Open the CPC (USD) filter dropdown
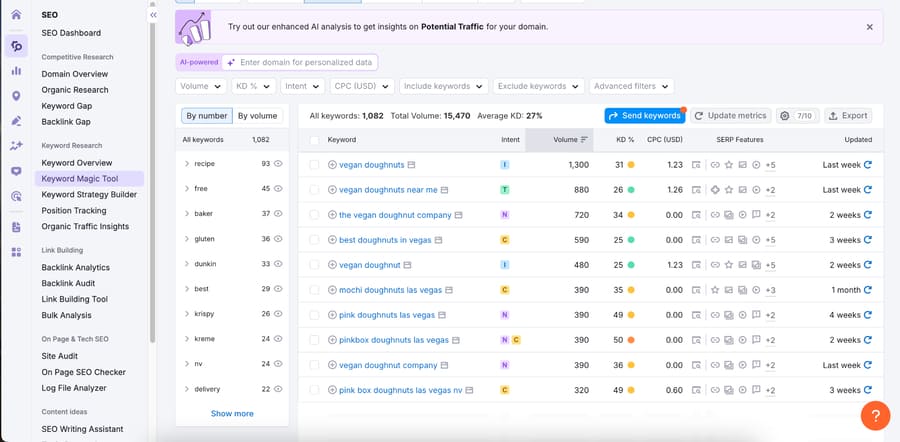This screenshot has width=900, height=442. pos(362,86)
